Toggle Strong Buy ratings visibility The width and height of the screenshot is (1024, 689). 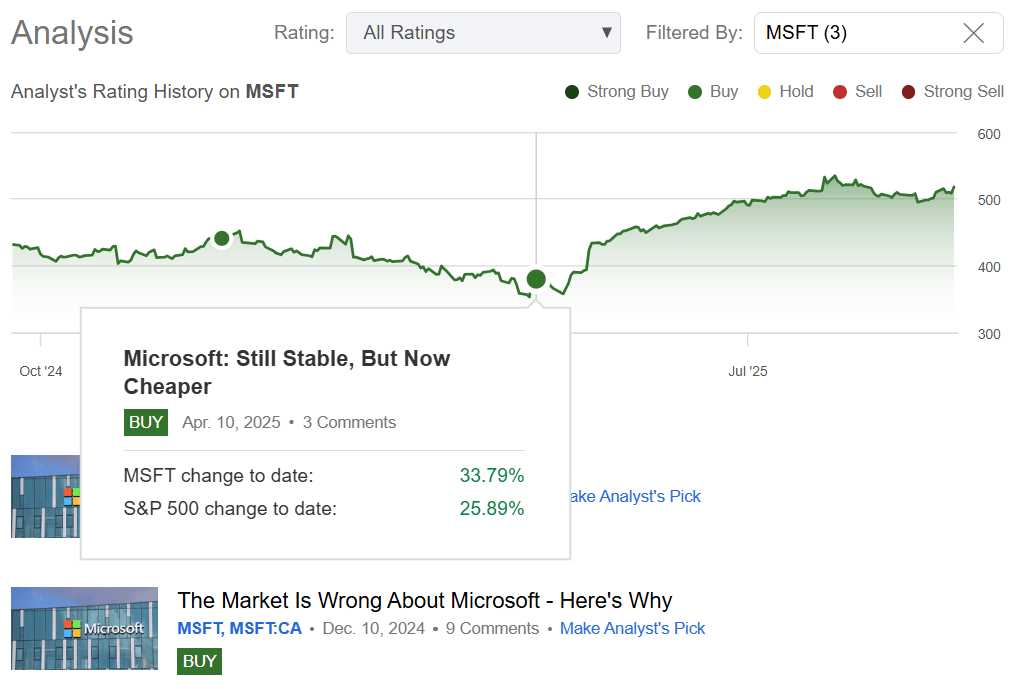570,91
